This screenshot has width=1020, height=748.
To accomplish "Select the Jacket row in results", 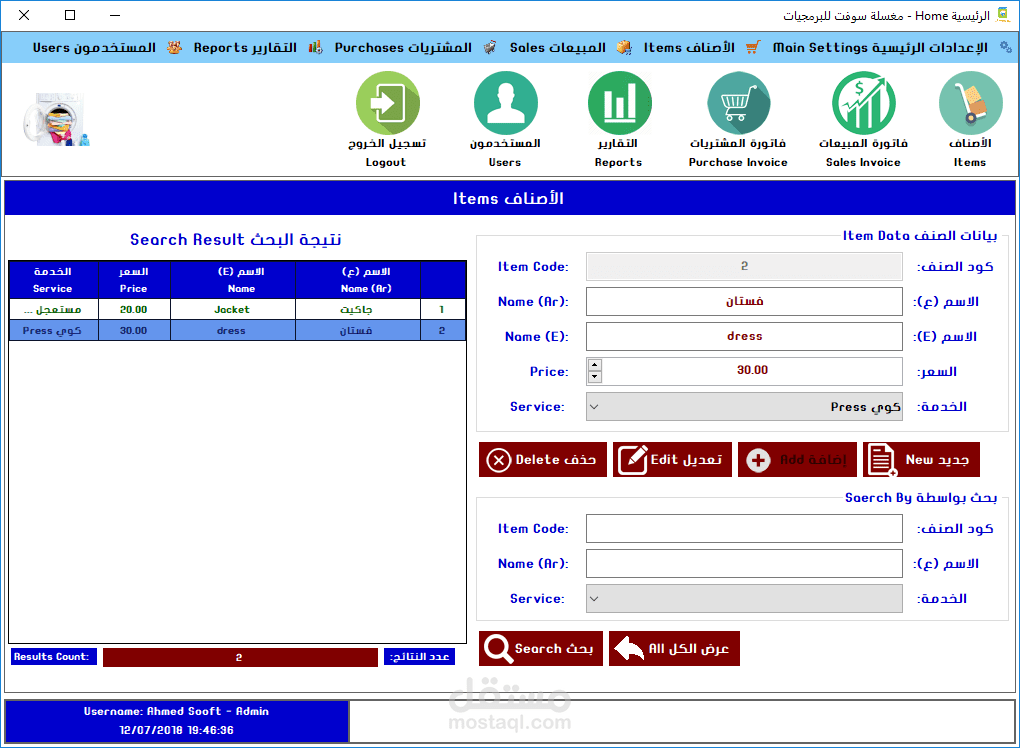I will point(237,310).
